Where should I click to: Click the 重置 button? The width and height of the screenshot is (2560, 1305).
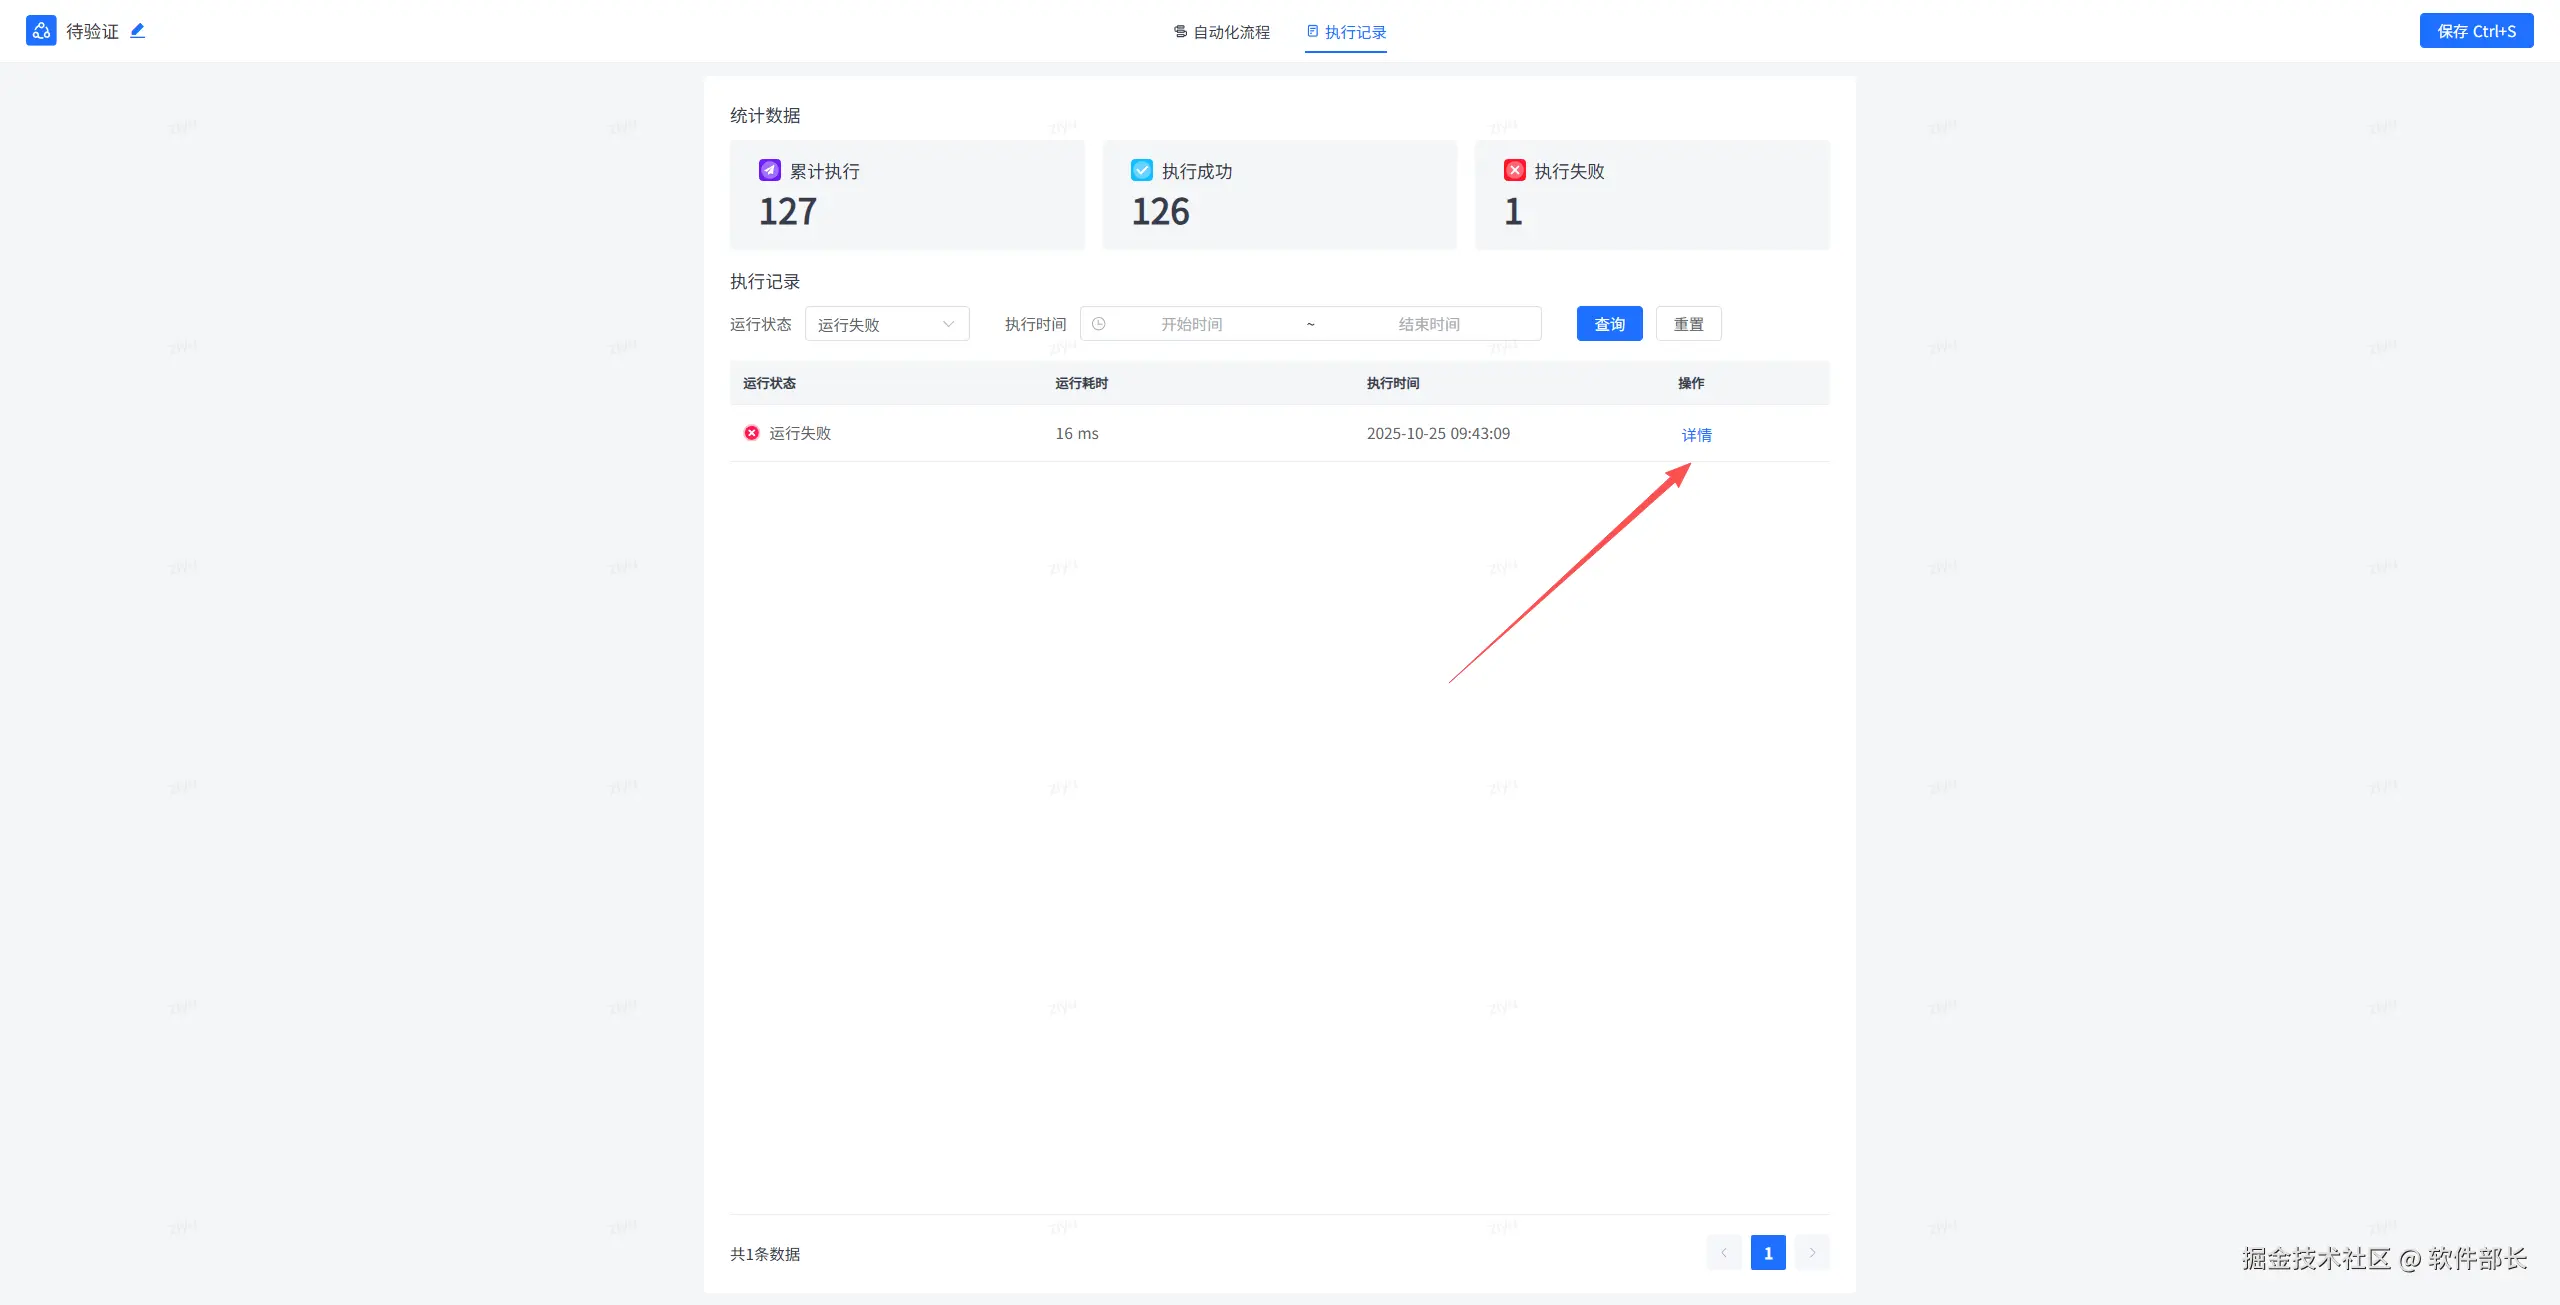pyautogui.click(x=1688, y=324)
